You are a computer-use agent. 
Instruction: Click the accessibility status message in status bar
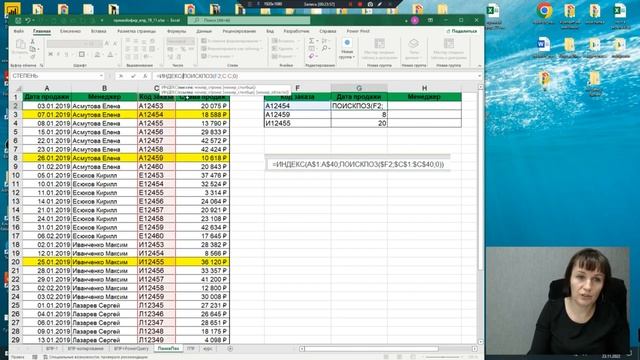[x=96, y=357]
